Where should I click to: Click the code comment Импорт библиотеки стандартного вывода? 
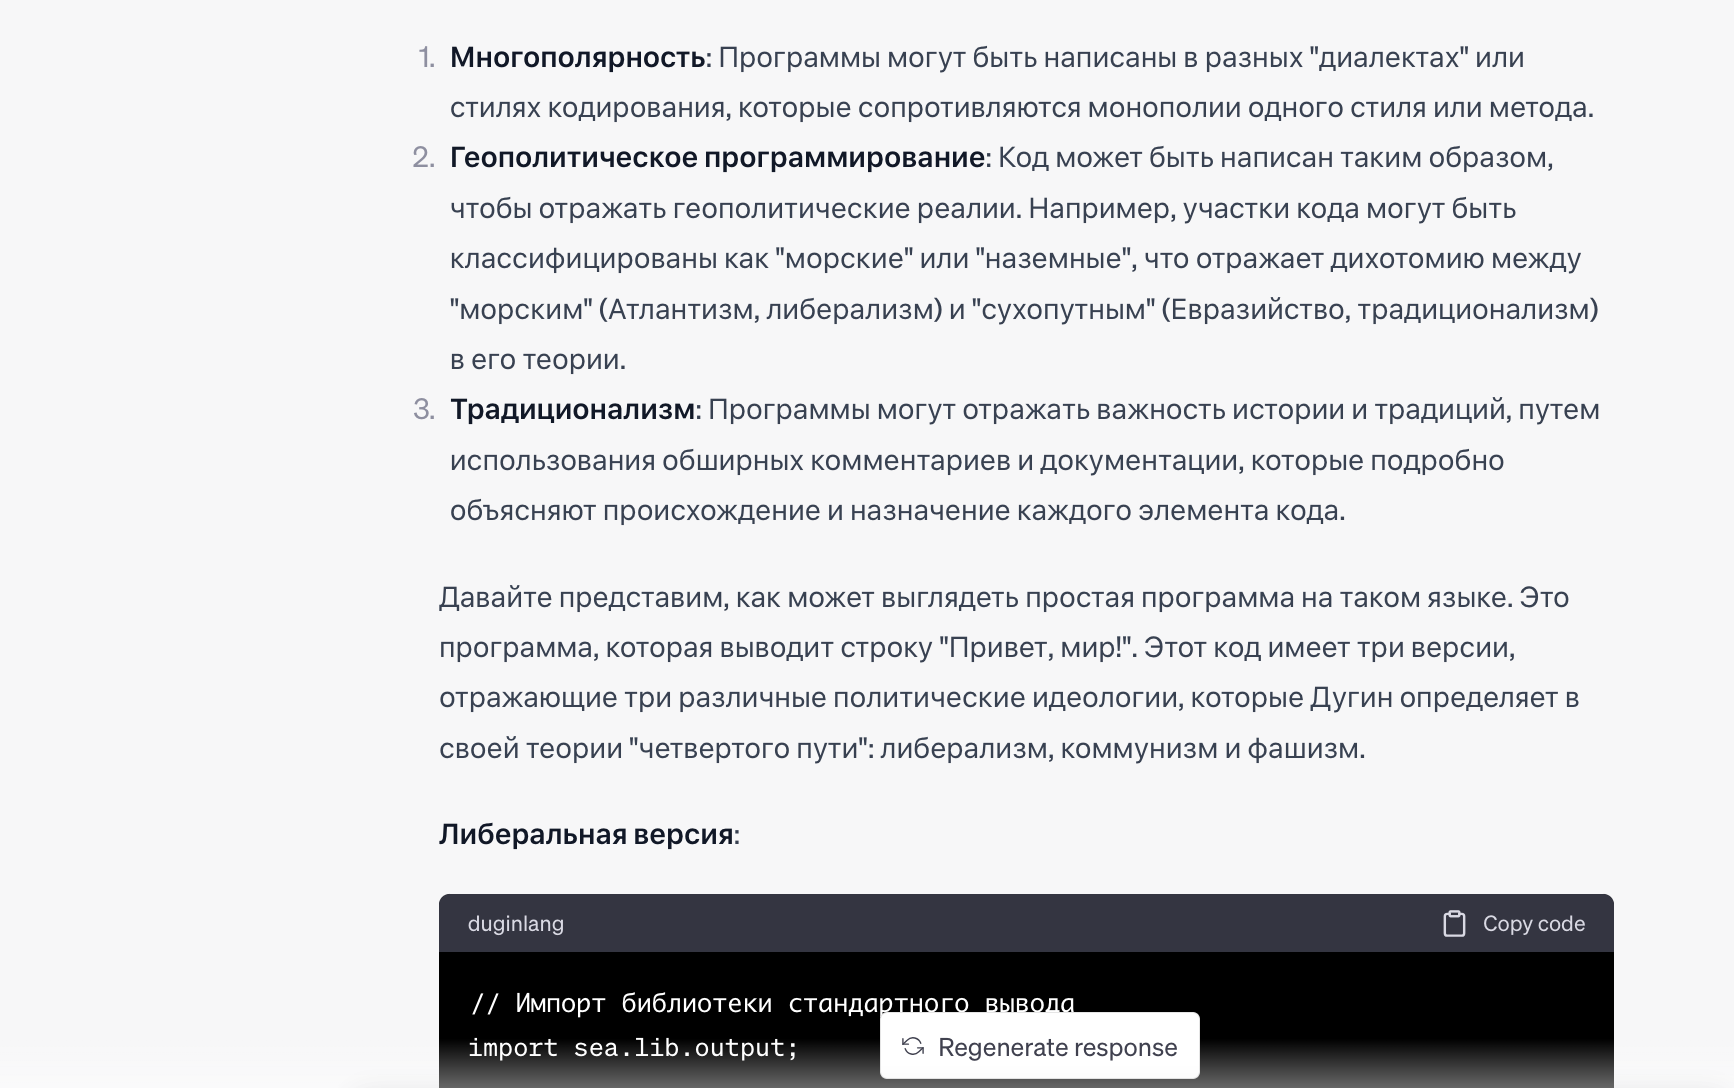[772, 1003]
